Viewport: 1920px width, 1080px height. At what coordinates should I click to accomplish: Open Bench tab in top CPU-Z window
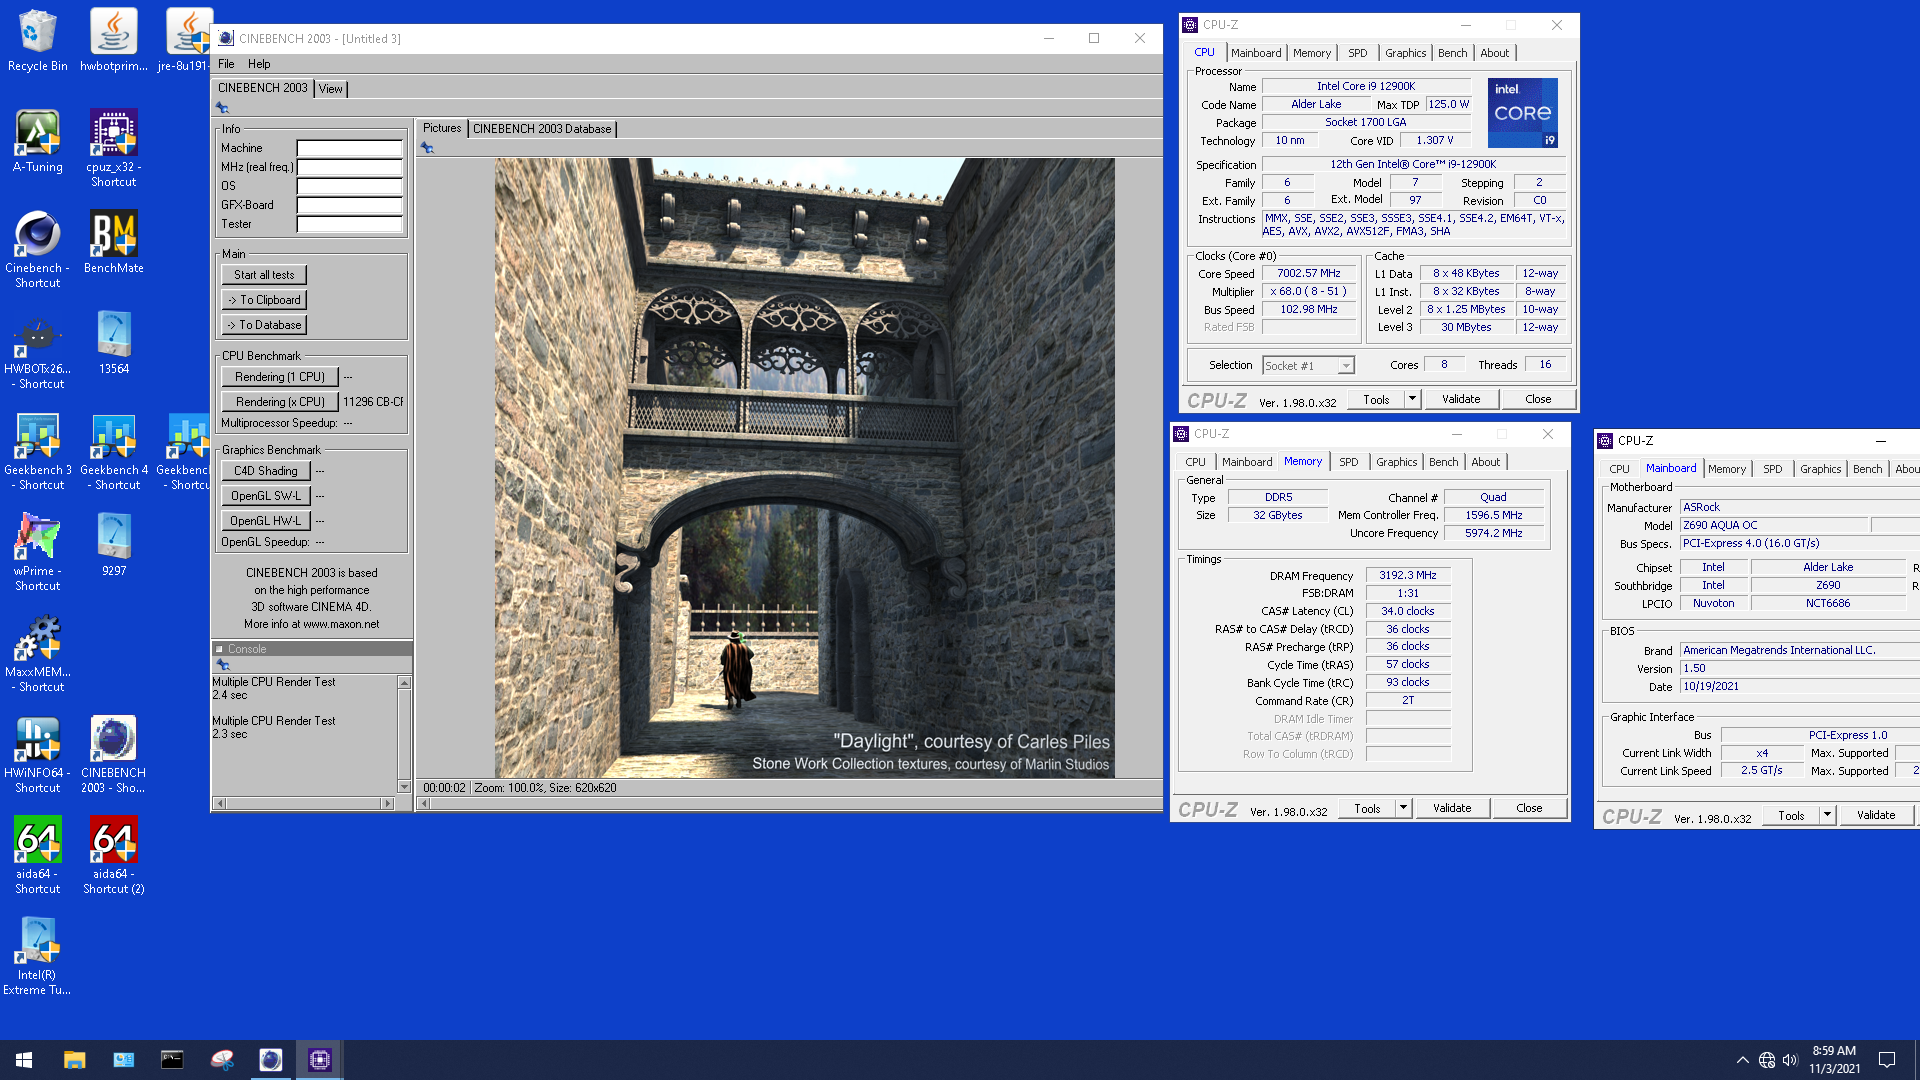point(1452,53)
